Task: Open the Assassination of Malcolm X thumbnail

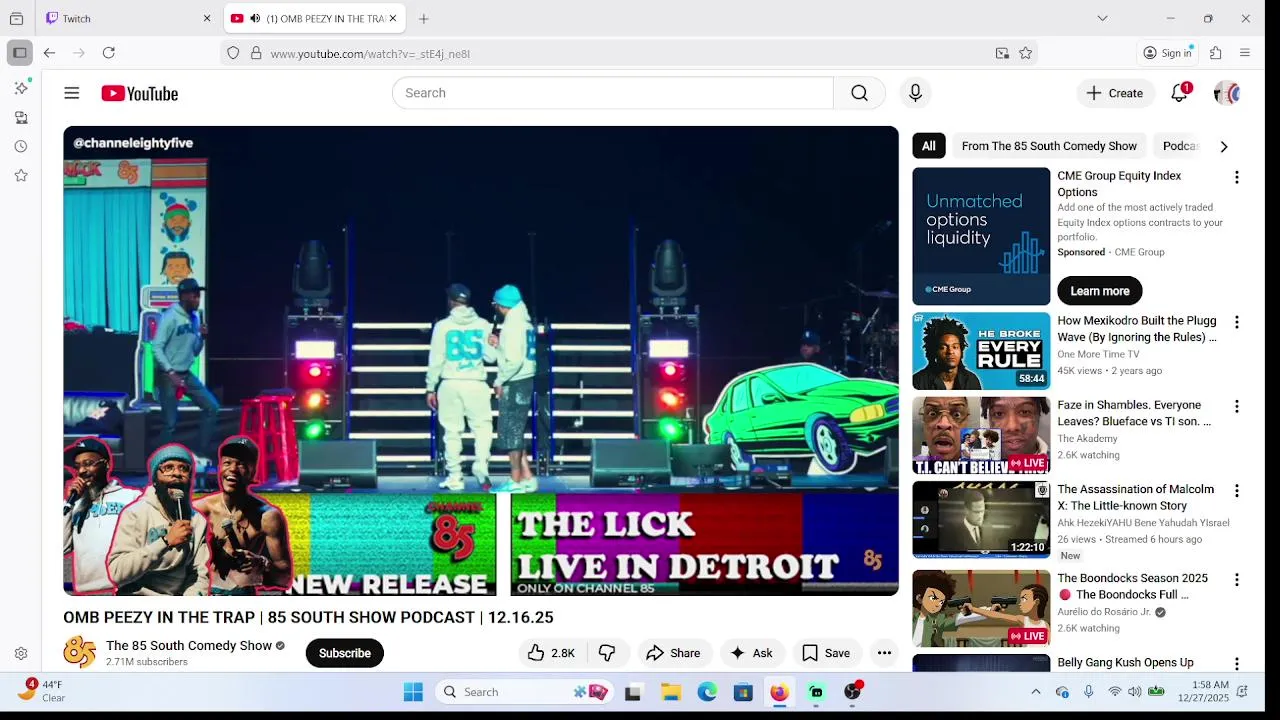Action: click(x=981, y=520)
